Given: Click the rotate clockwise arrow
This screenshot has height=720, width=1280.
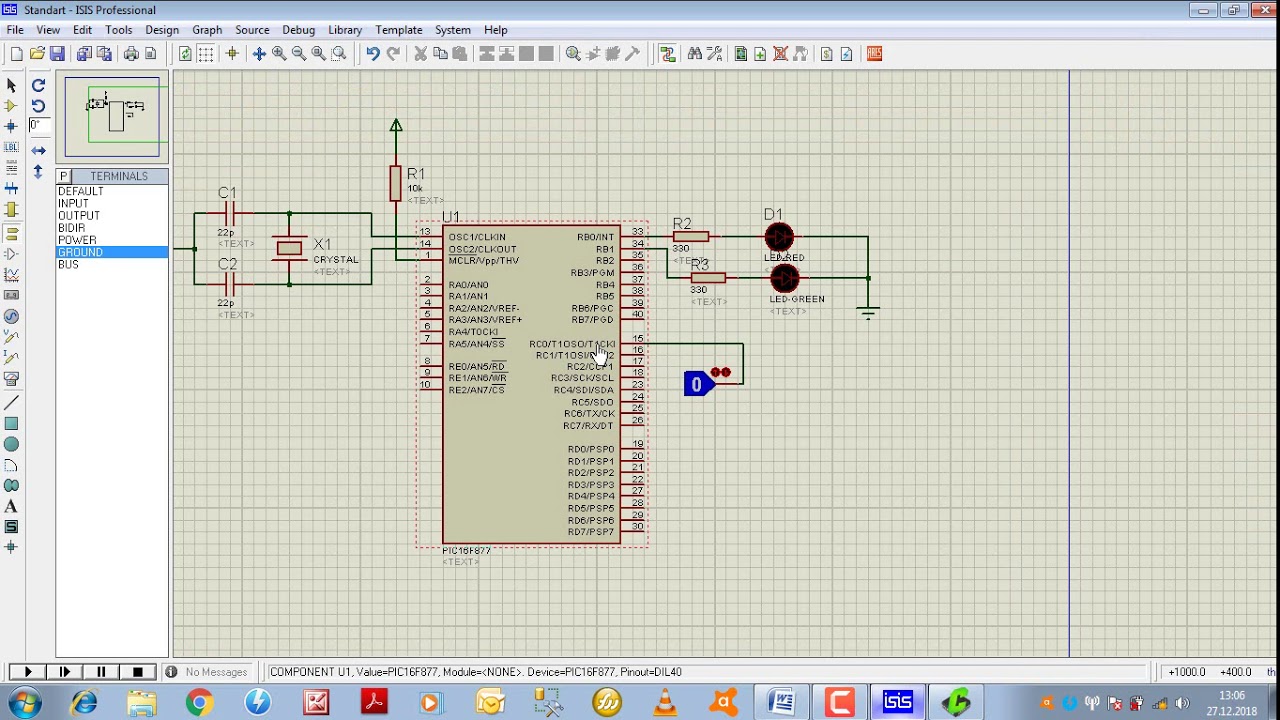Looking at the screenshot, I should click(38, 86).
